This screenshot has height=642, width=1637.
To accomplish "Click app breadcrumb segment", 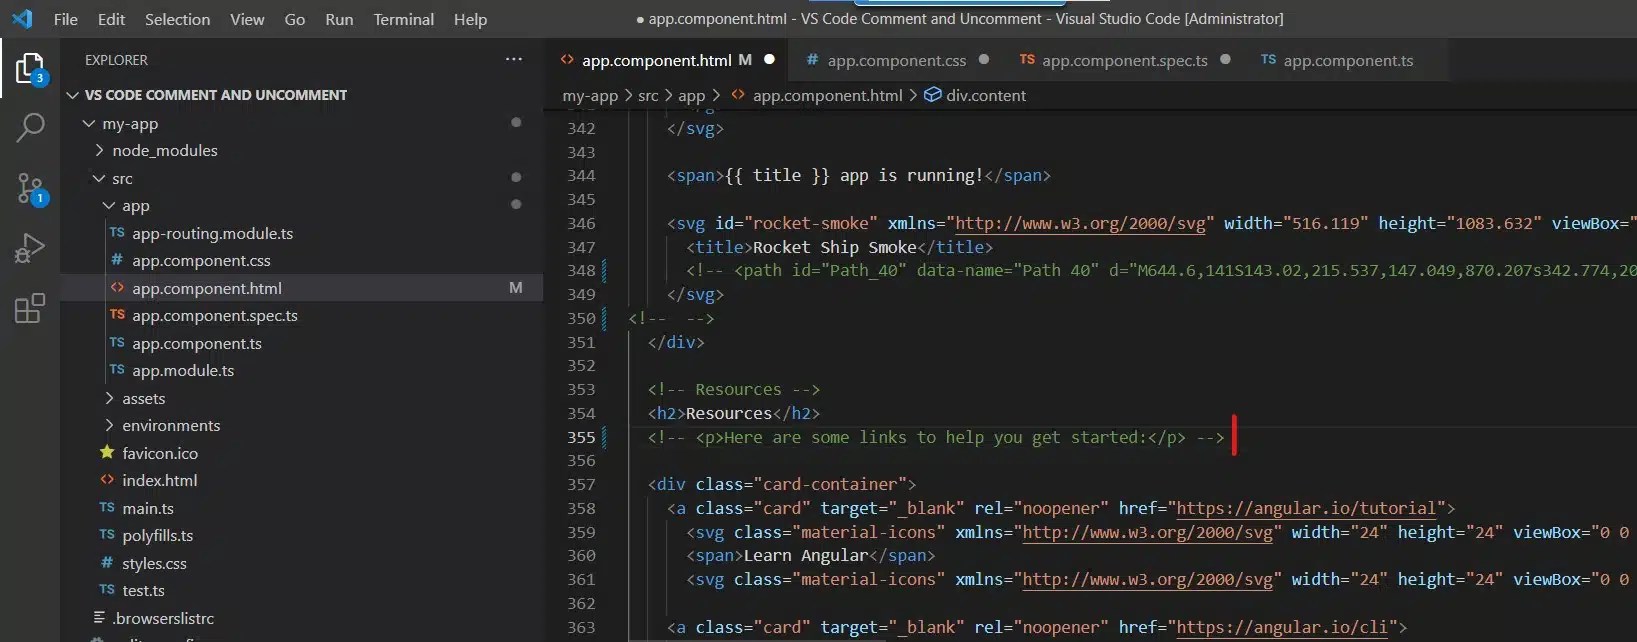I will tap(691, 95).
